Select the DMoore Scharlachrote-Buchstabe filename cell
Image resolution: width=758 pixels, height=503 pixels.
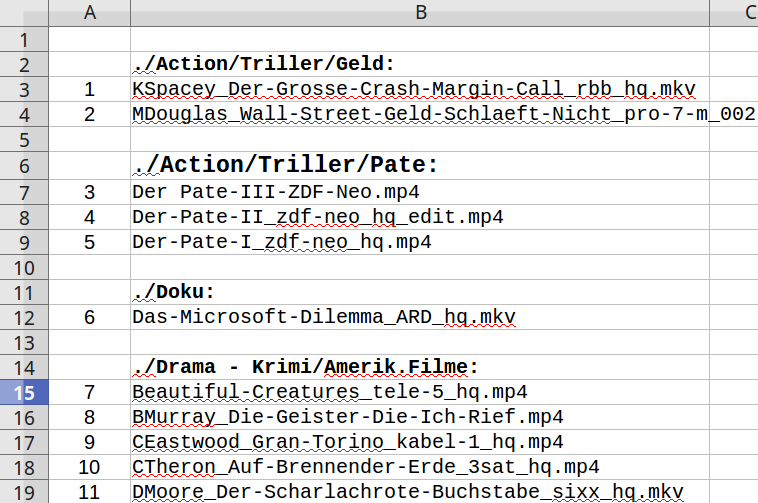(x=407, y=491)
